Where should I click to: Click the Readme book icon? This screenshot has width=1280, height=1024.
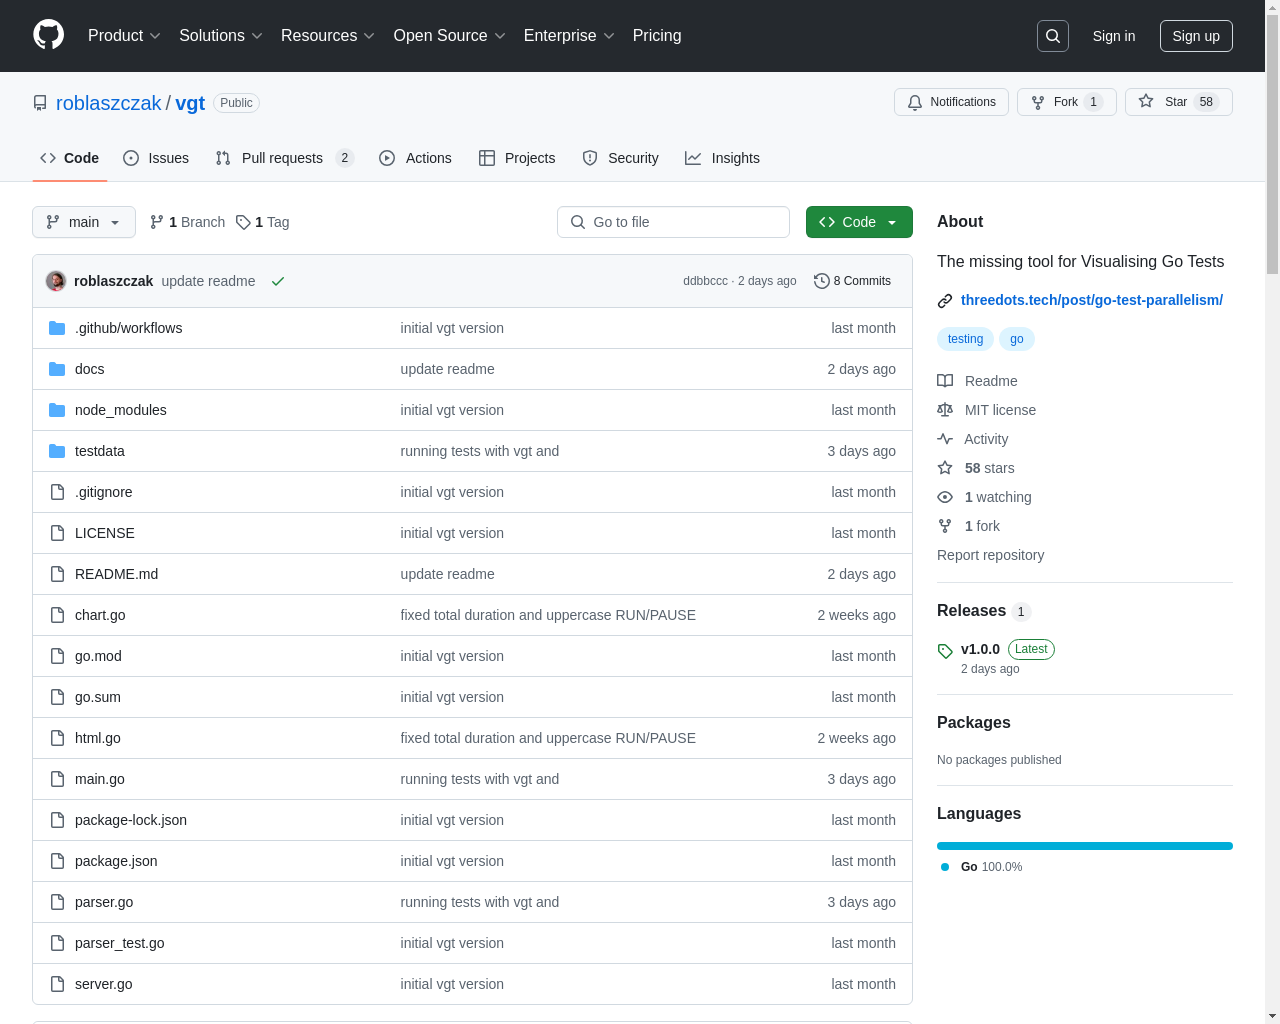point(945,381)
